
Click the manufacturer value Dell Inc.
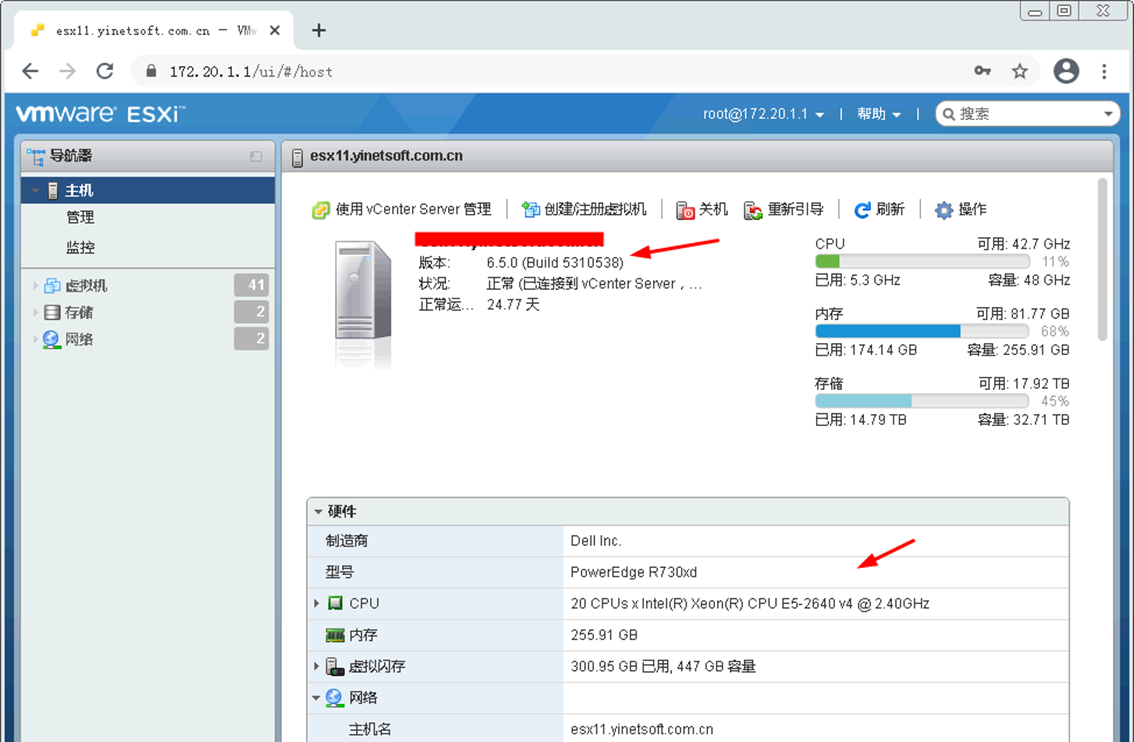click(x=596, y=541)
